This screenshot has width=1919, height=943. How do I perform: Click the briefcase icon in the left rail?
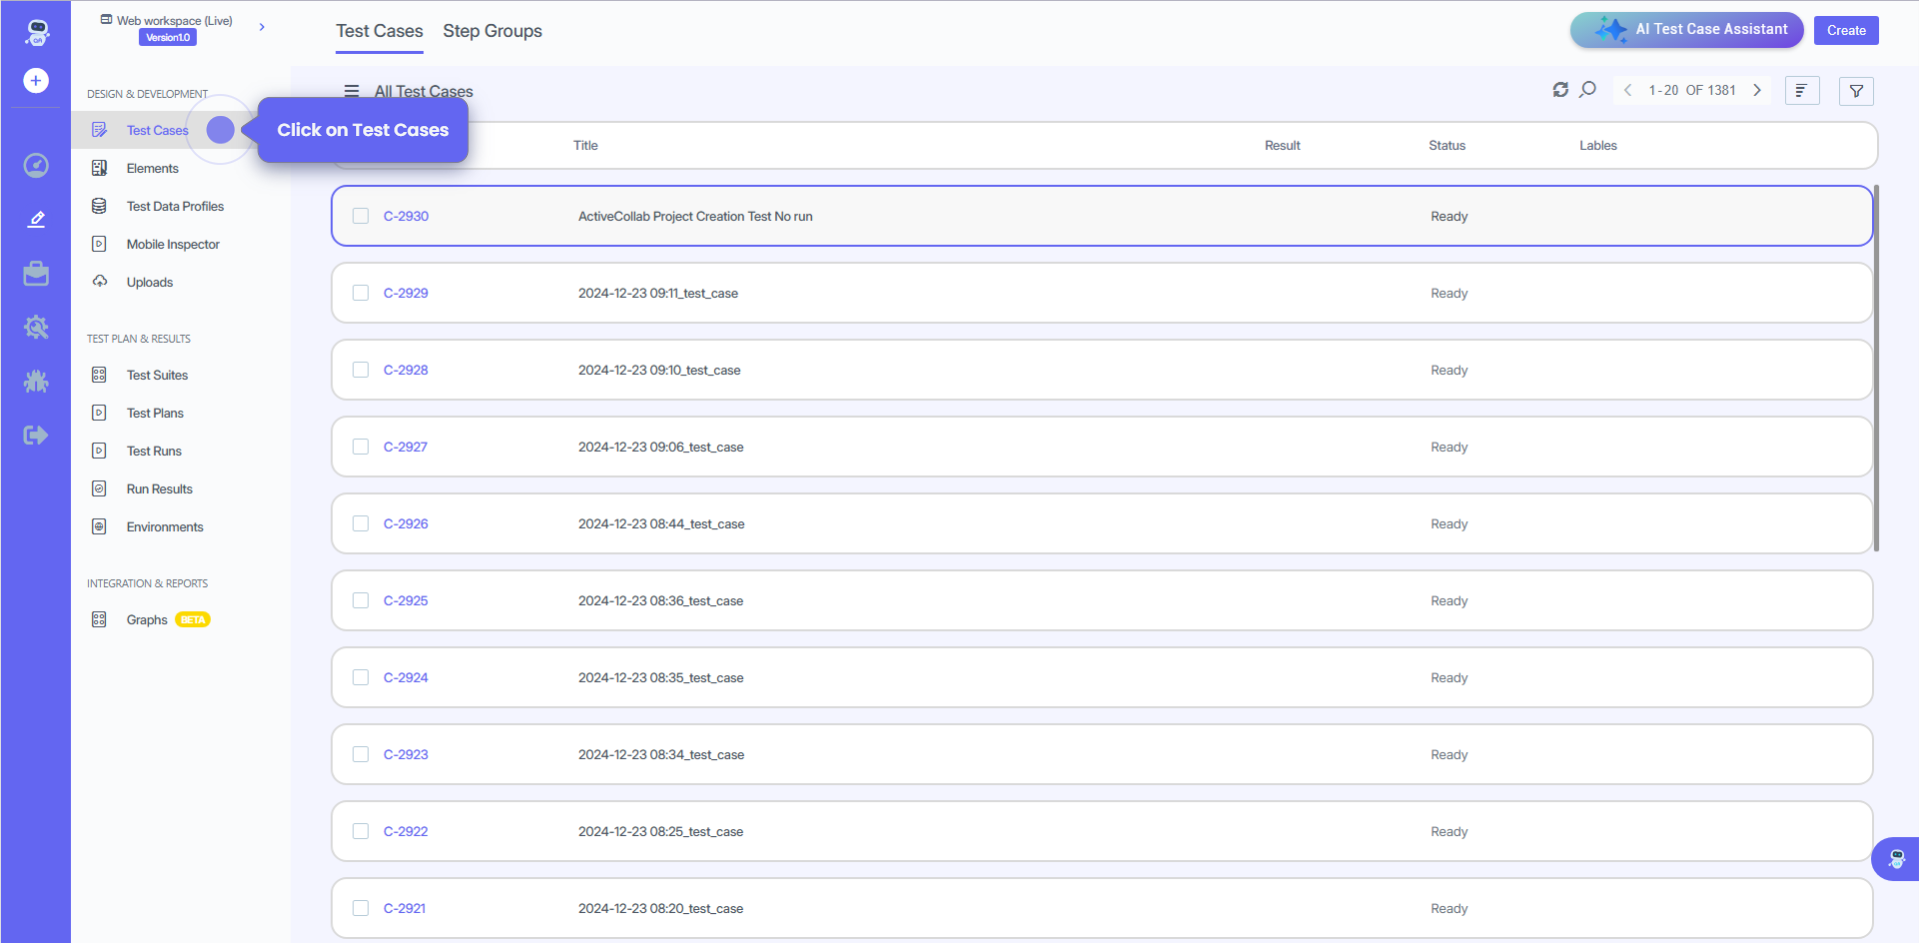coord(36,274)
